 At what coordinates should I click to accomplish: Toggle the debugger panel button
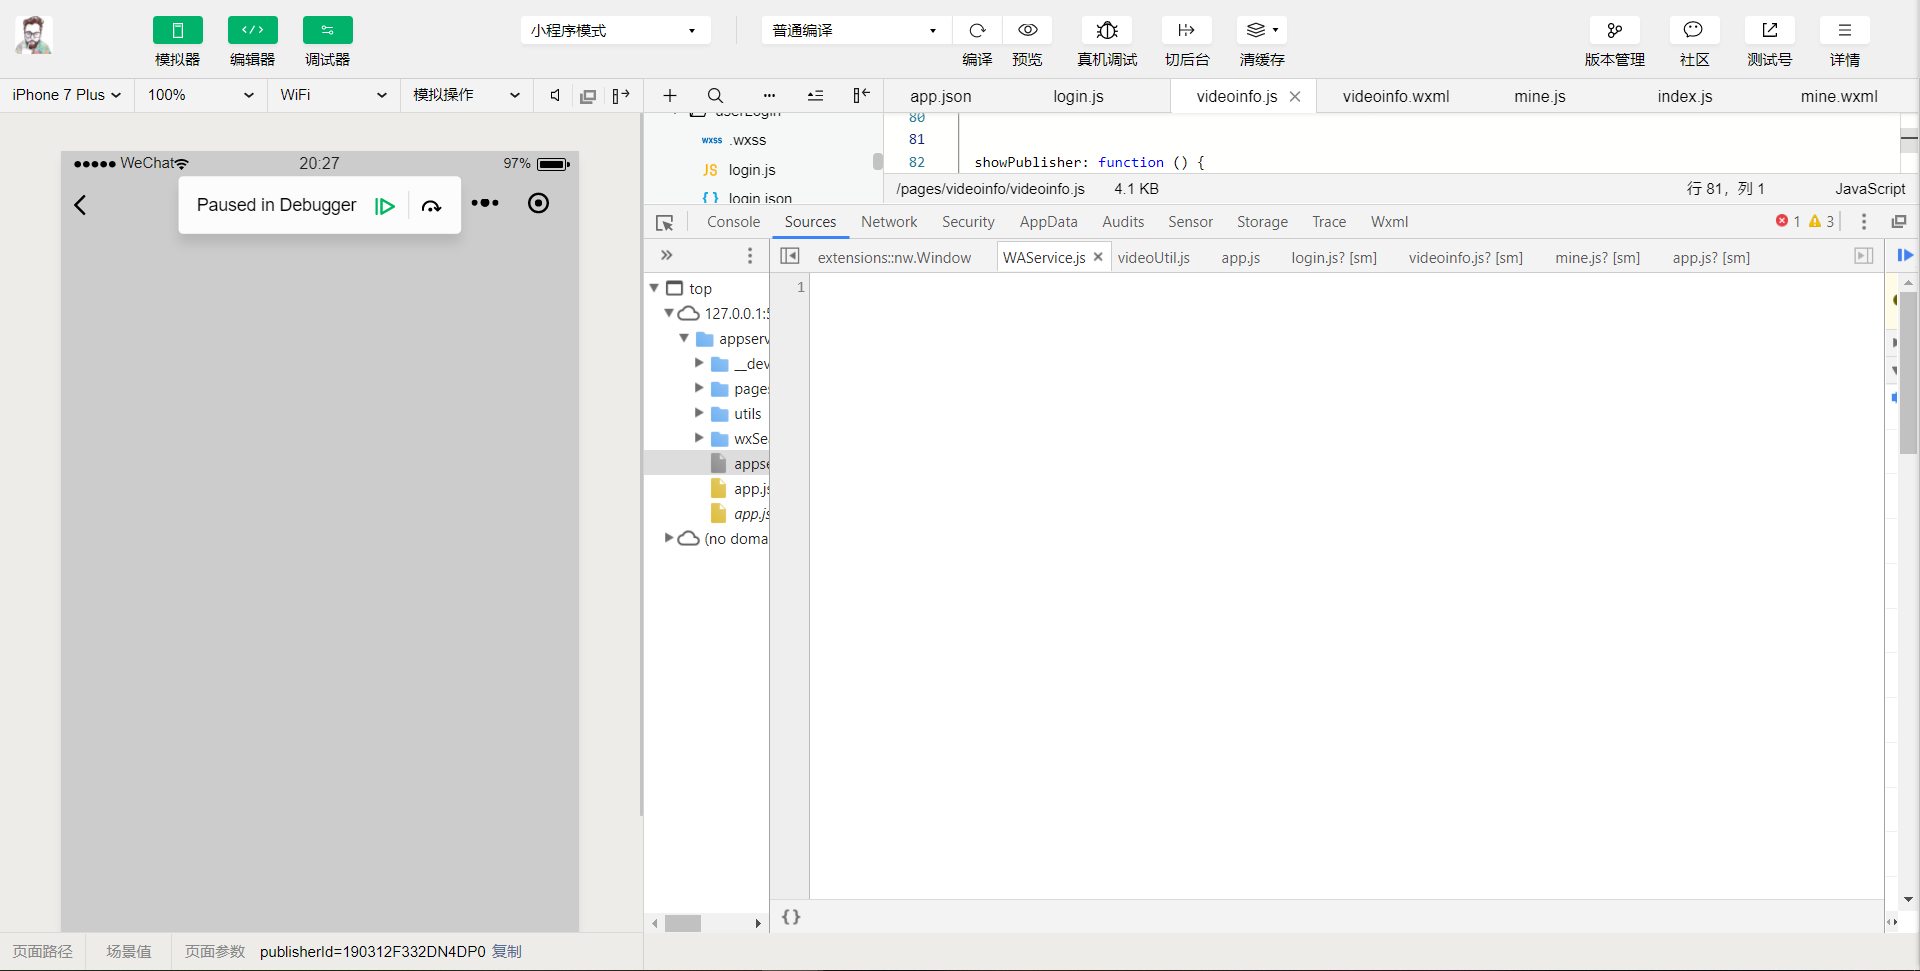coord(327,30)
